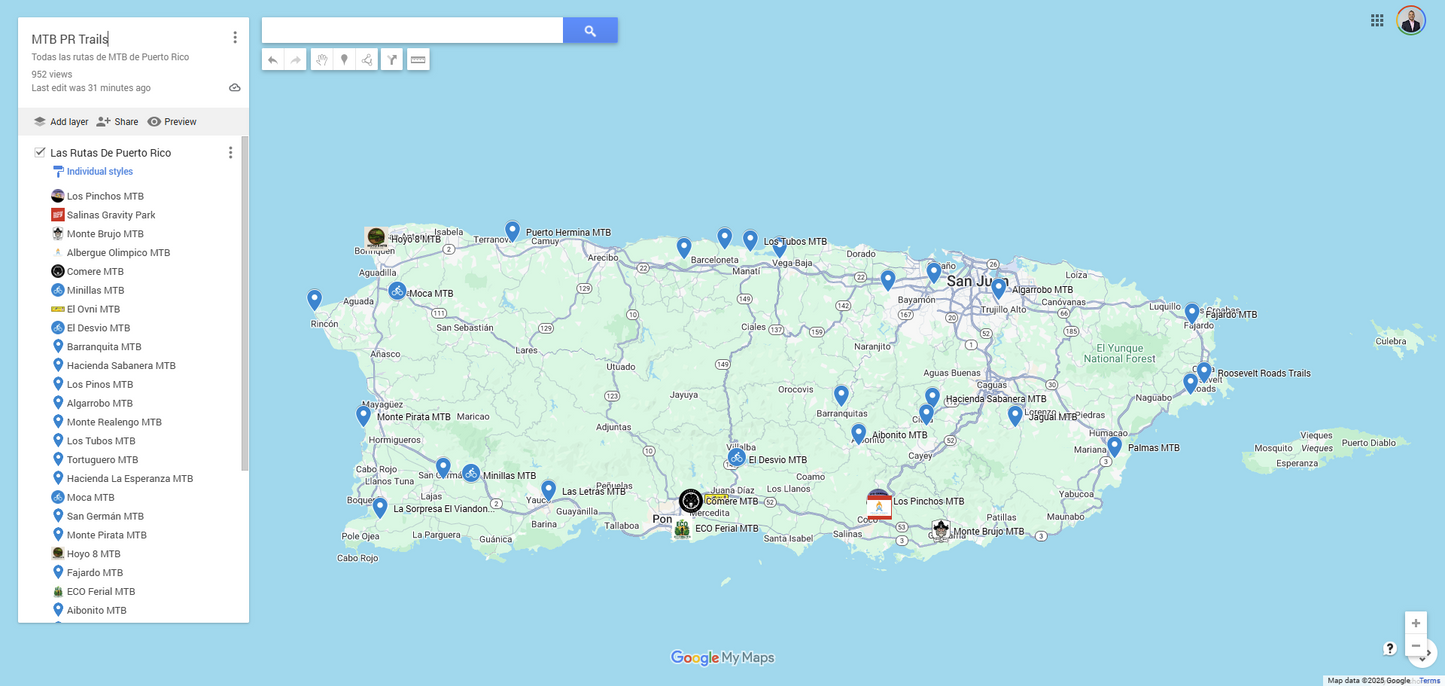
Task: Open the Add directions tool
Action: pyautogui.click(x=391, y=59)
